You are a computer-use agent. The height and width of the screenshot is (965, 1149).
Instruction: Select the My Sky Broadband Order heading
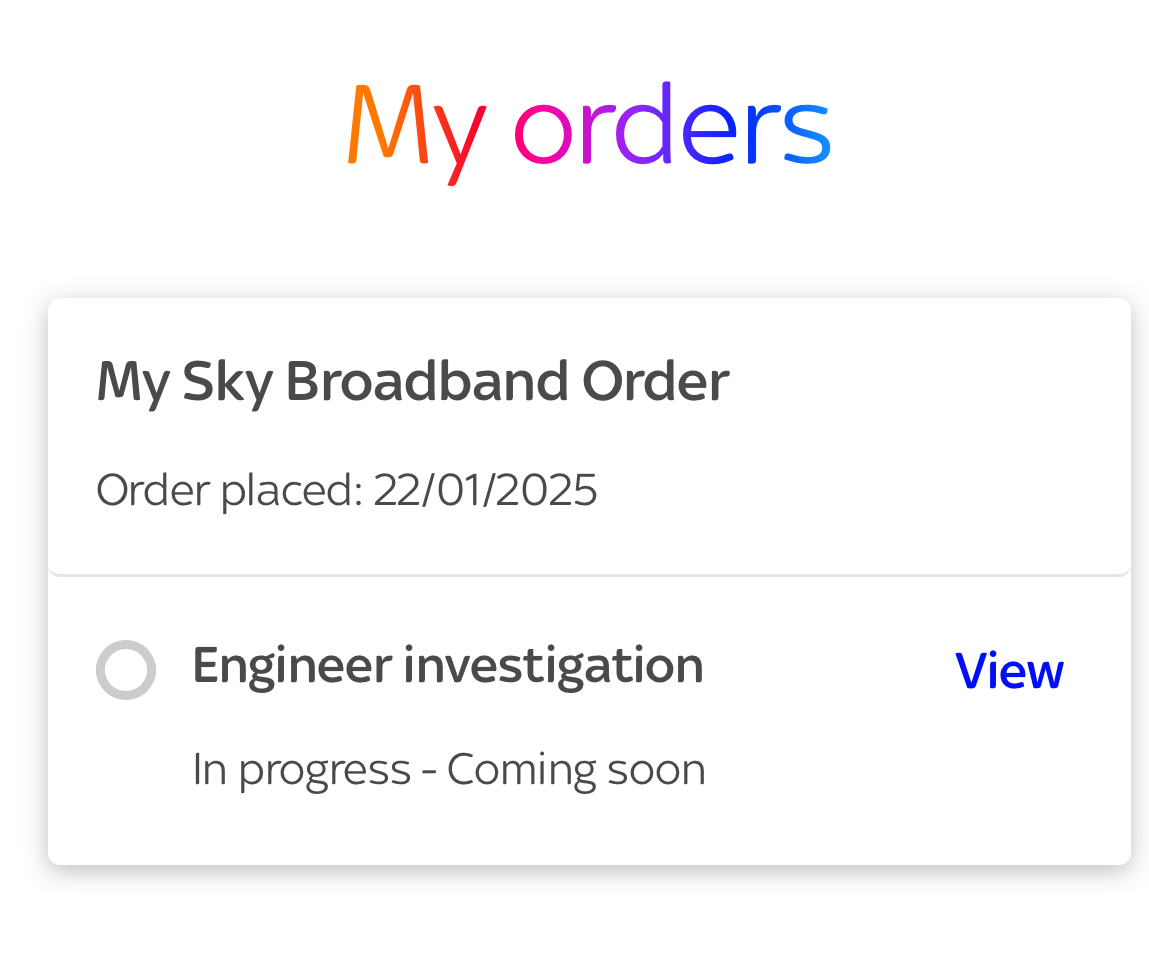click(412, 380)
